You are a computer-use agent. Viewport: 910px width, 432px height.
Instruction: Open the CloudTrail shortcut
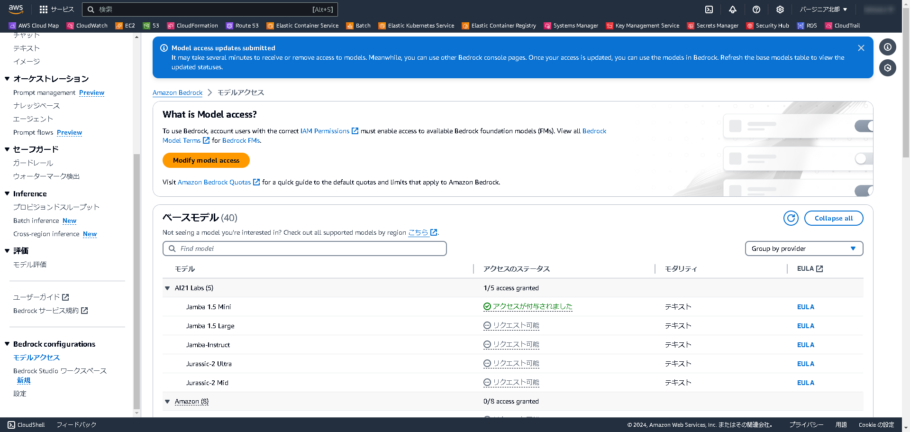[842, 26]
